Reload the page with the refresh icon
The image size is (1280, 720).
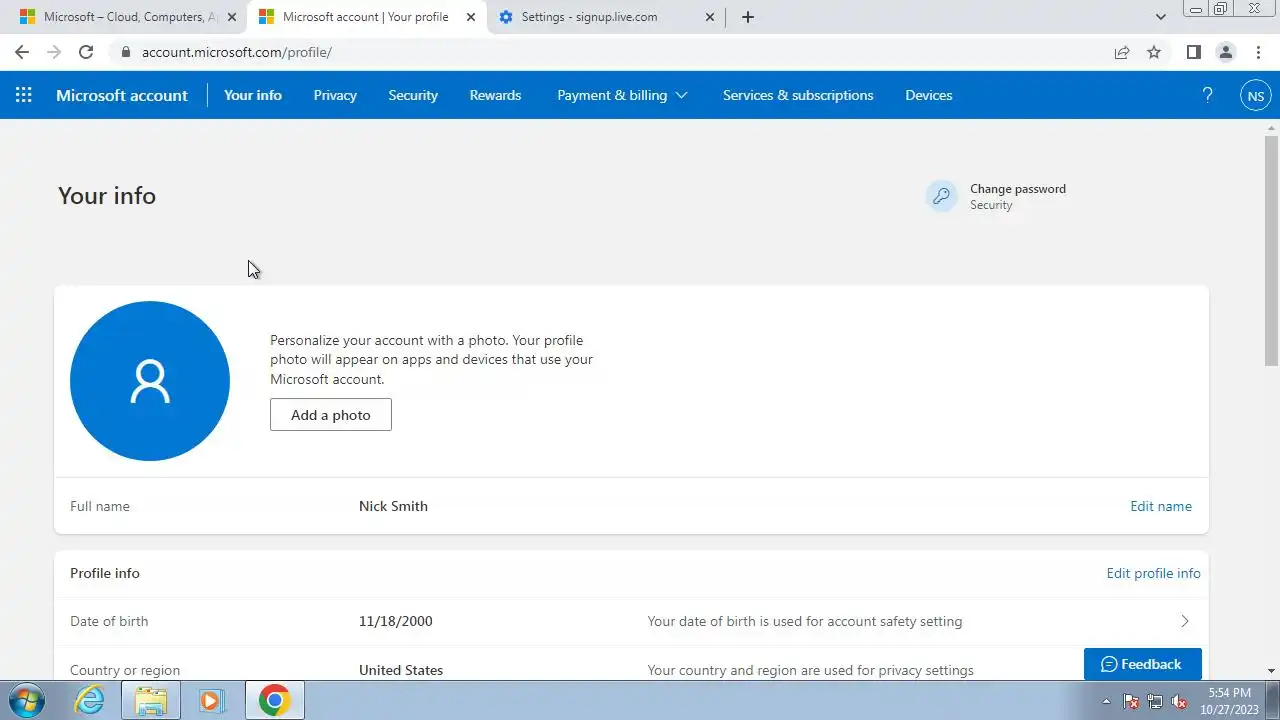click(x=86, y=52)
